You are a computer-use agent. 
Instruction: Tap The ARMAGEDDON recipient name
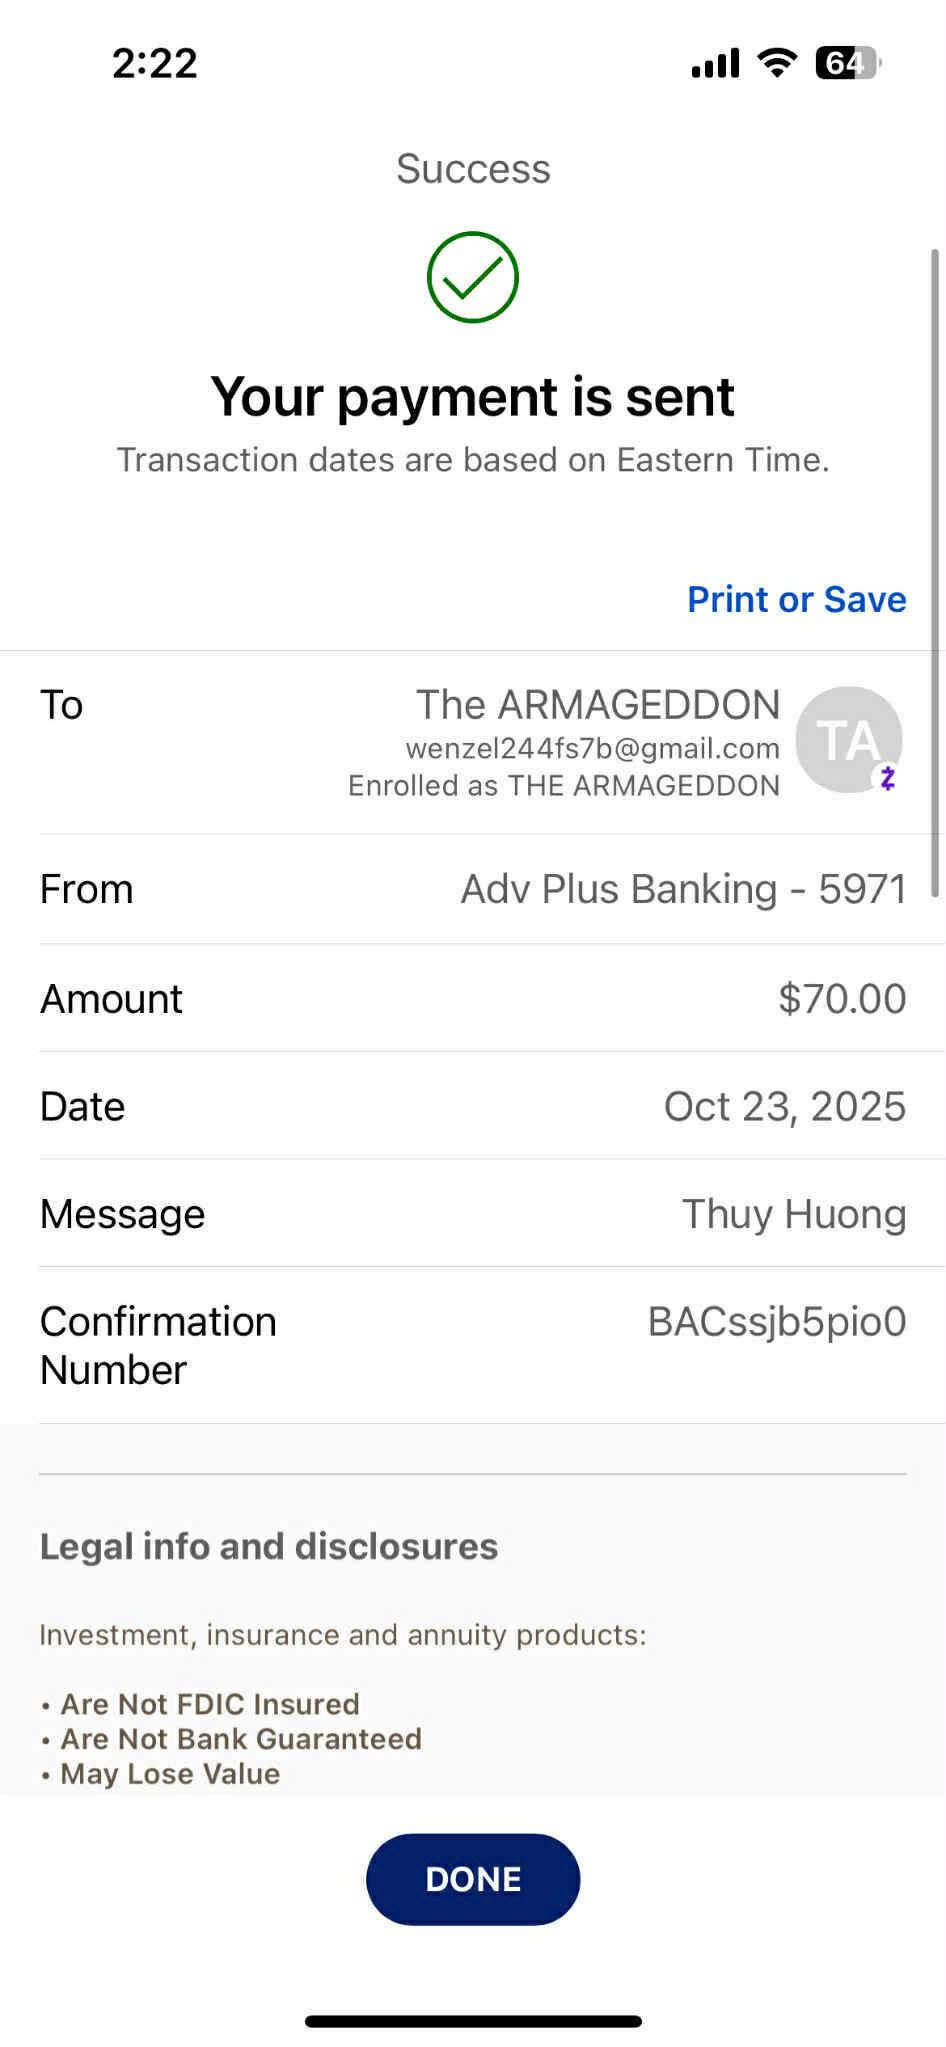click(x=598, y=705)
